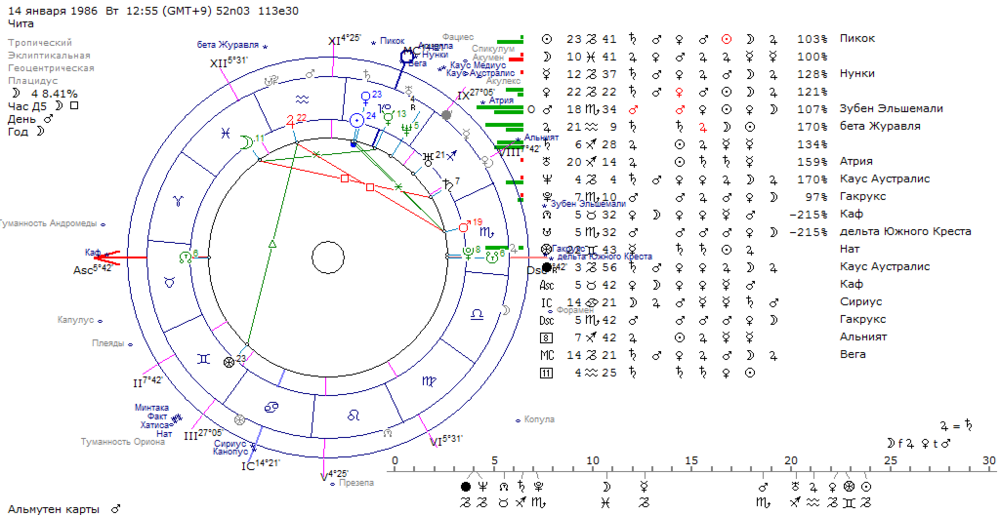1000x515 pixels.
Task: Click the blue Sun symbol inside the wheel
Action: [x=357, y=120]
